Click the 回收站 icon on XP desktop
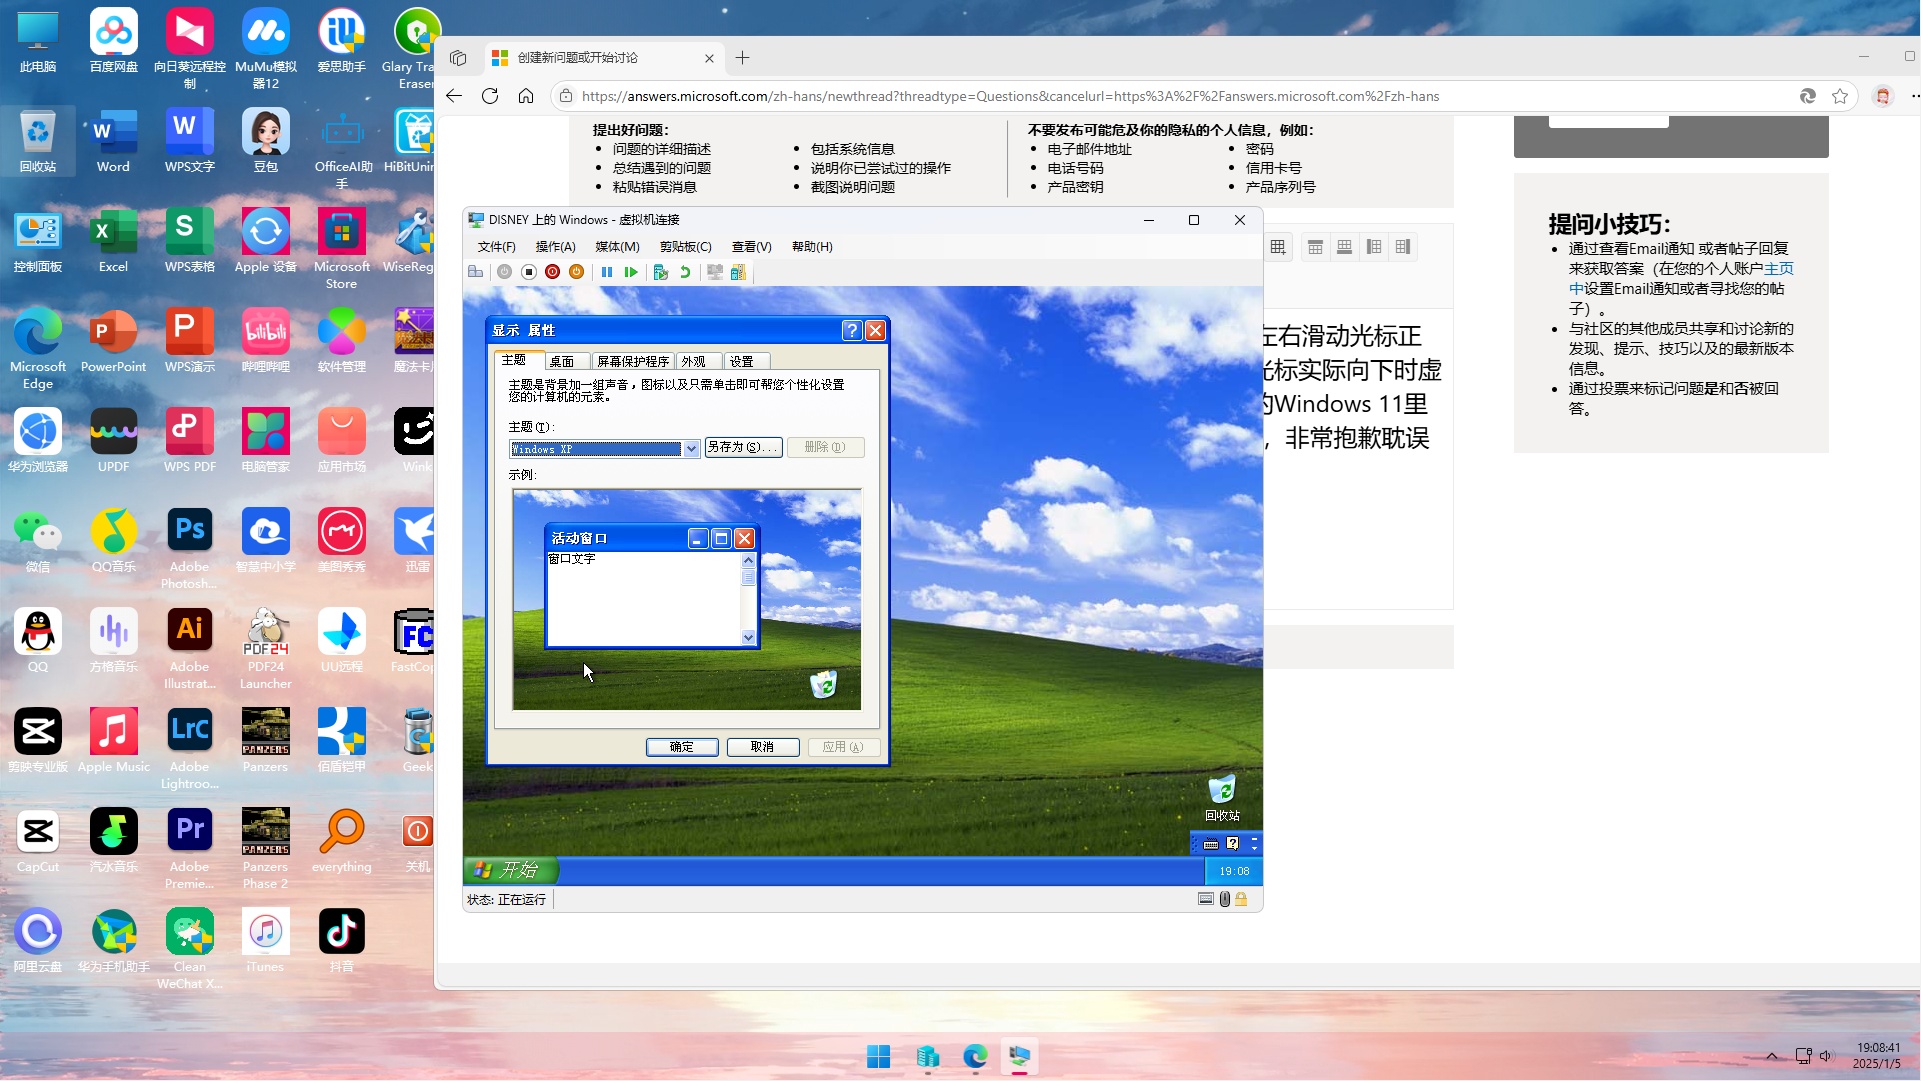This screenshot has width=1921, height=1081. [x=1222, y=798]
